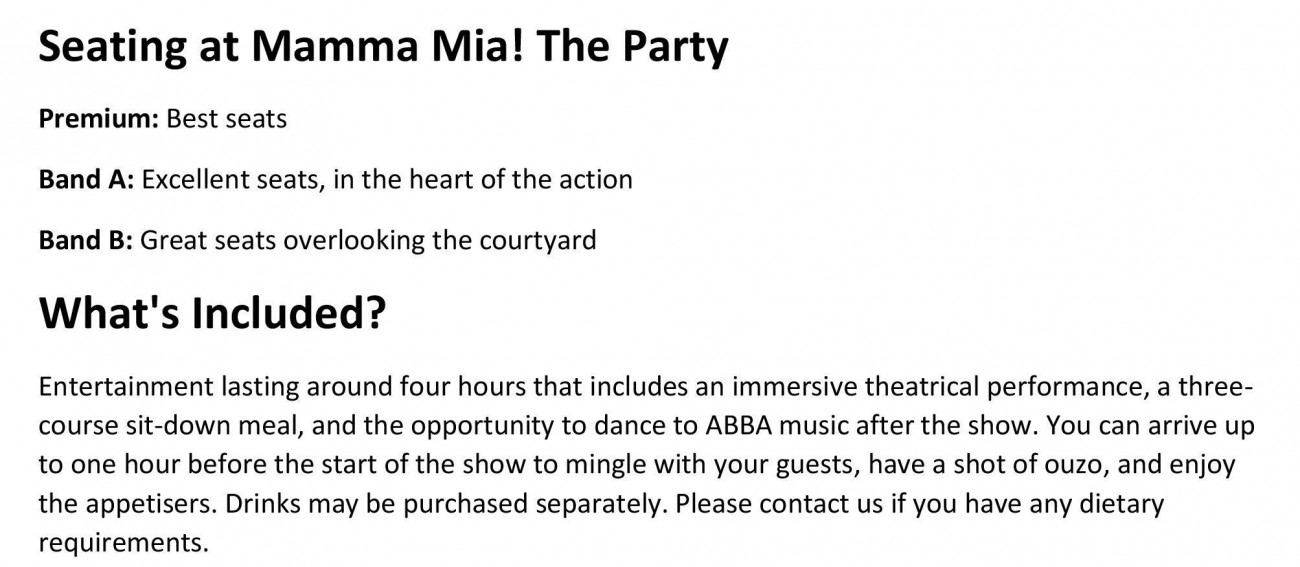Click the heading "Seating at Mamma Mia! The Party"
The height and width of the screenshot is (567, 1300).
pos(383,48)
